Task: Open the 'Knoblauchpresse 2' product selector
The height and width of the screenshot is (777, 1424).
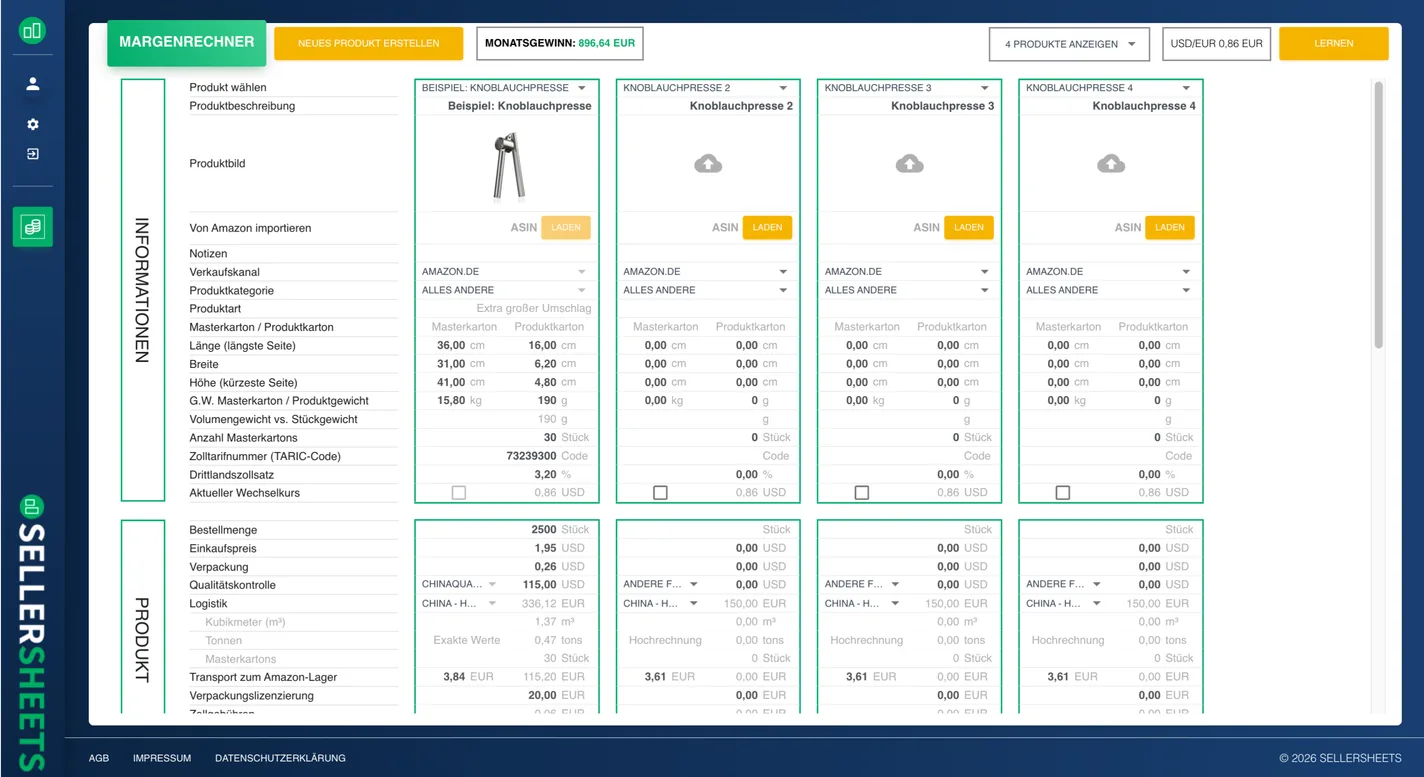Action: point(707,88)
